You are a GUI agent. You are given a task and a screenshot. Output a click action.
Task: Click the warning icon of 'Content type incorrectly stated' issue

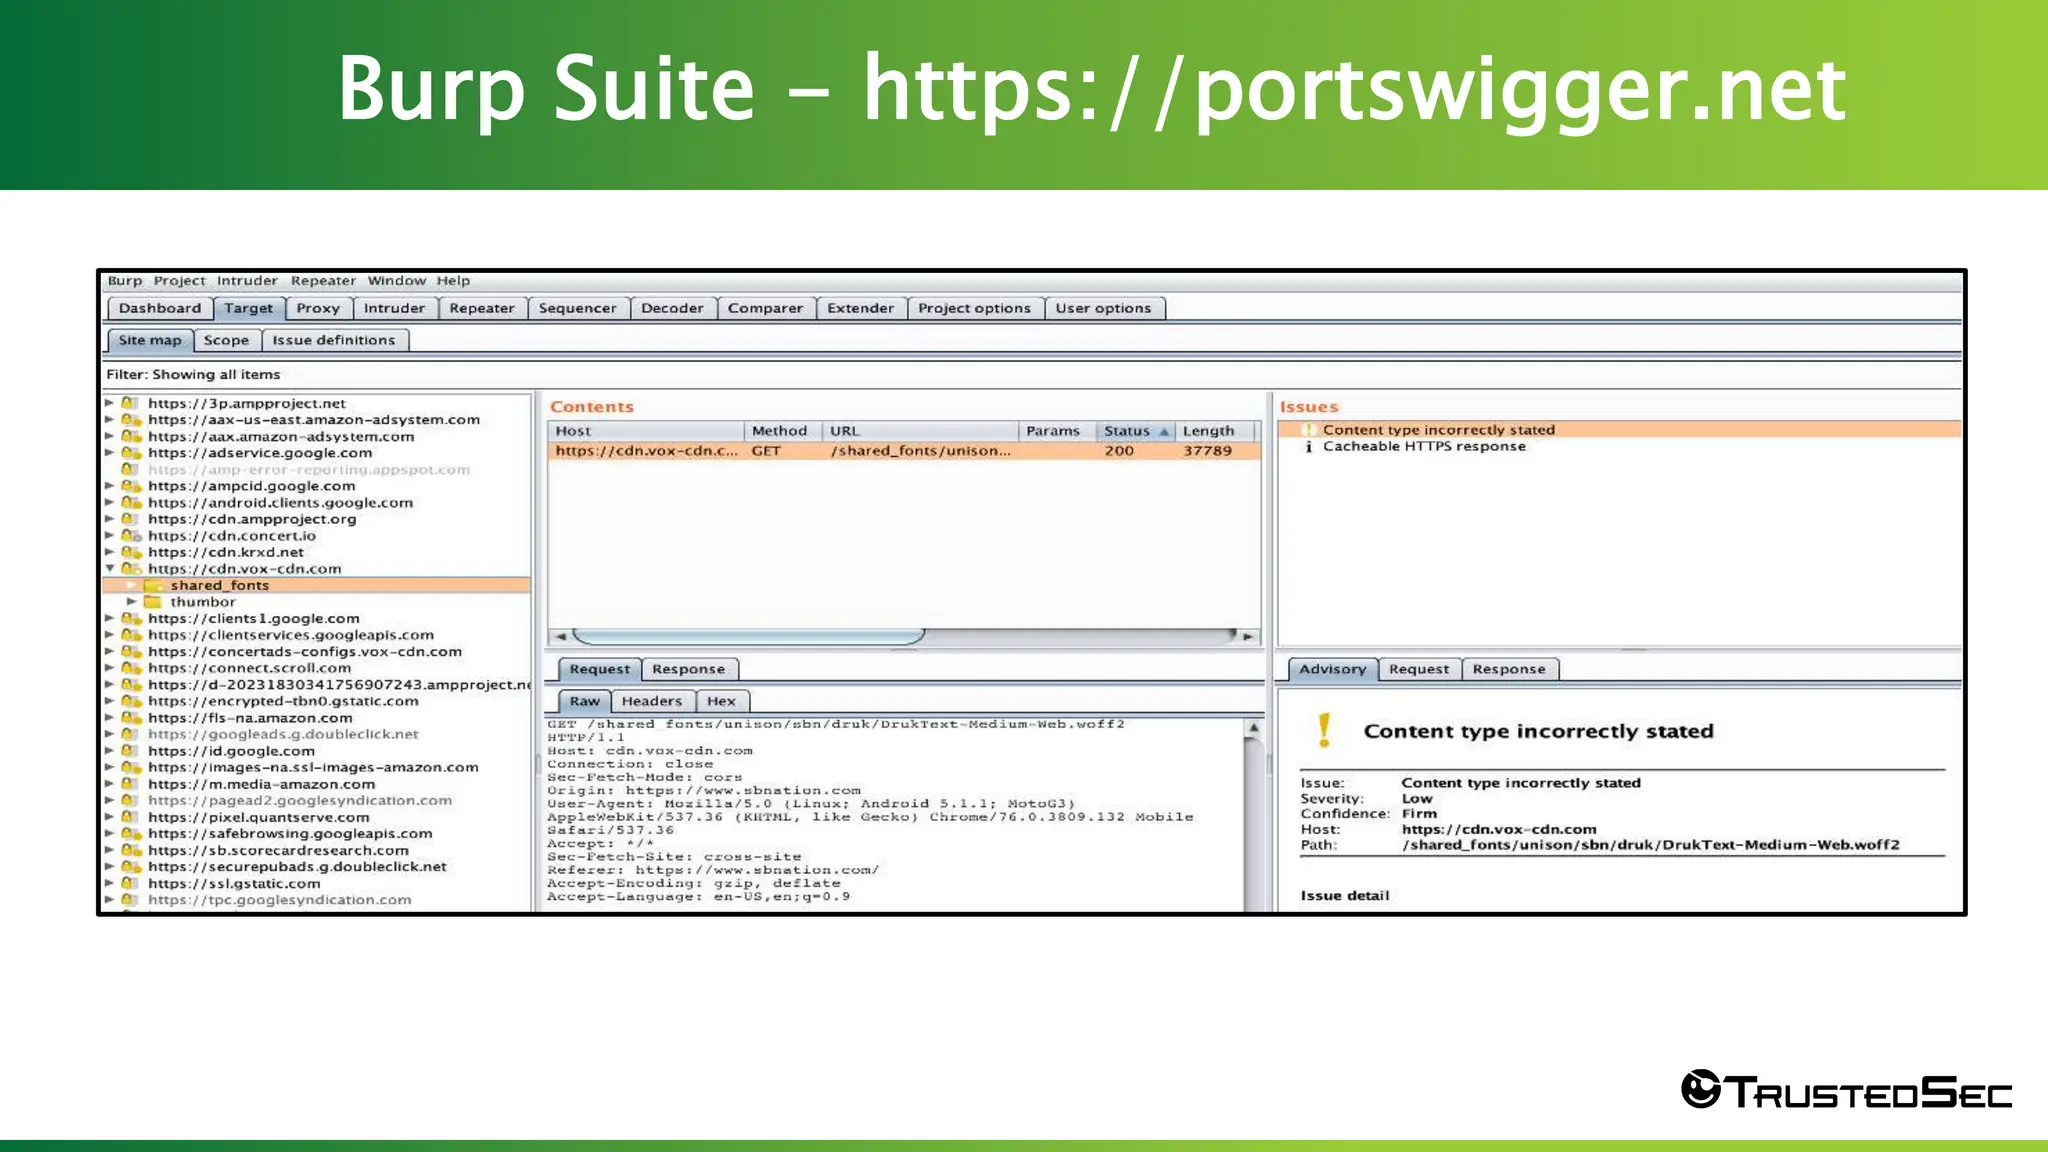pos(1308,430)
